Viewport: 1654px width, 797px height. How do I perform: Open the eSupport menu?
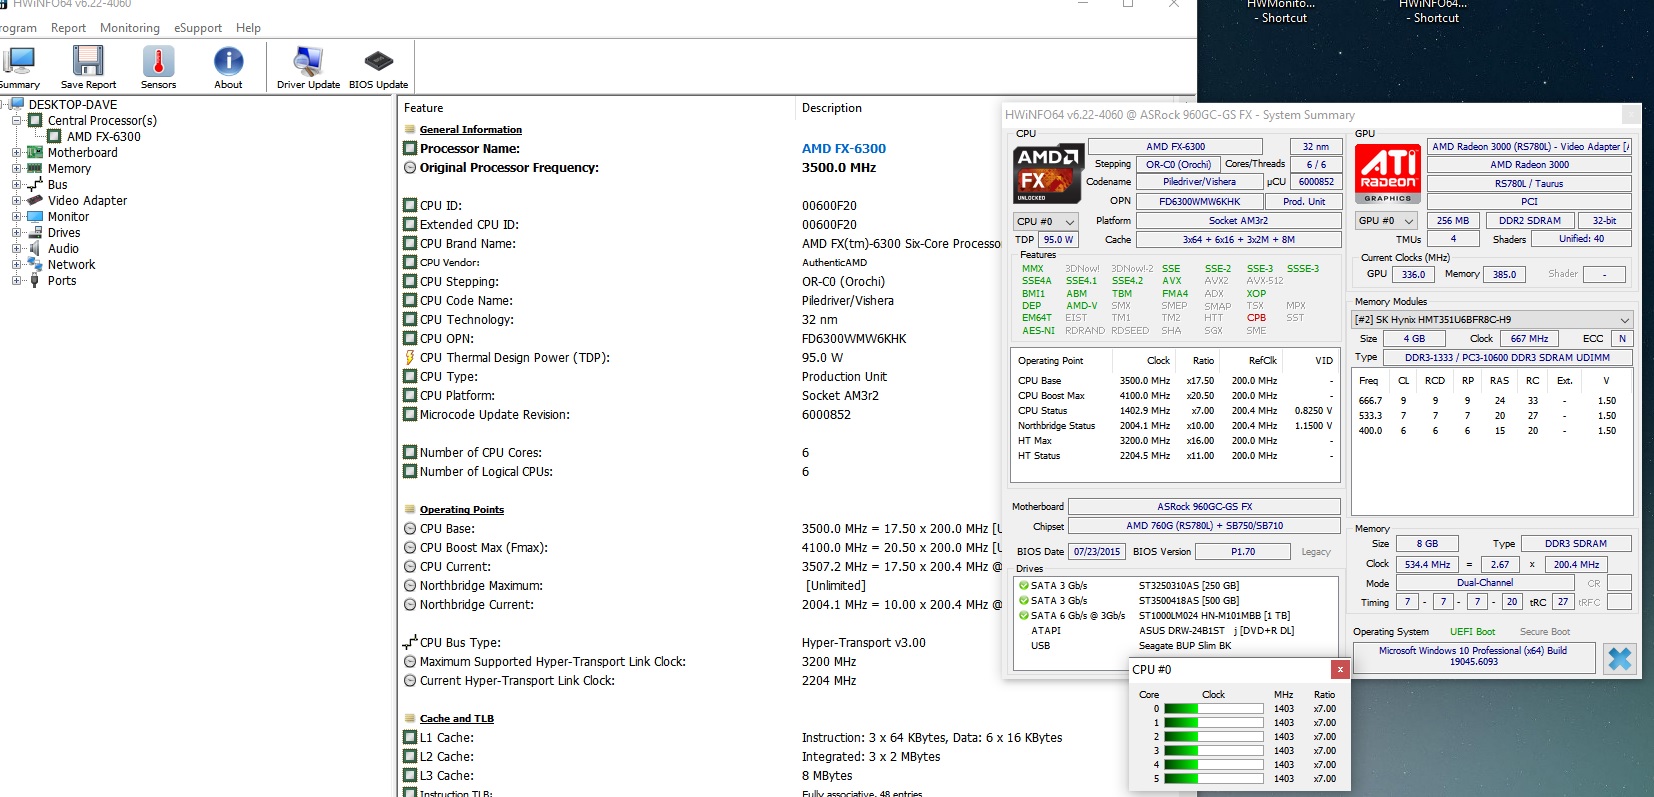click(198, 28)
